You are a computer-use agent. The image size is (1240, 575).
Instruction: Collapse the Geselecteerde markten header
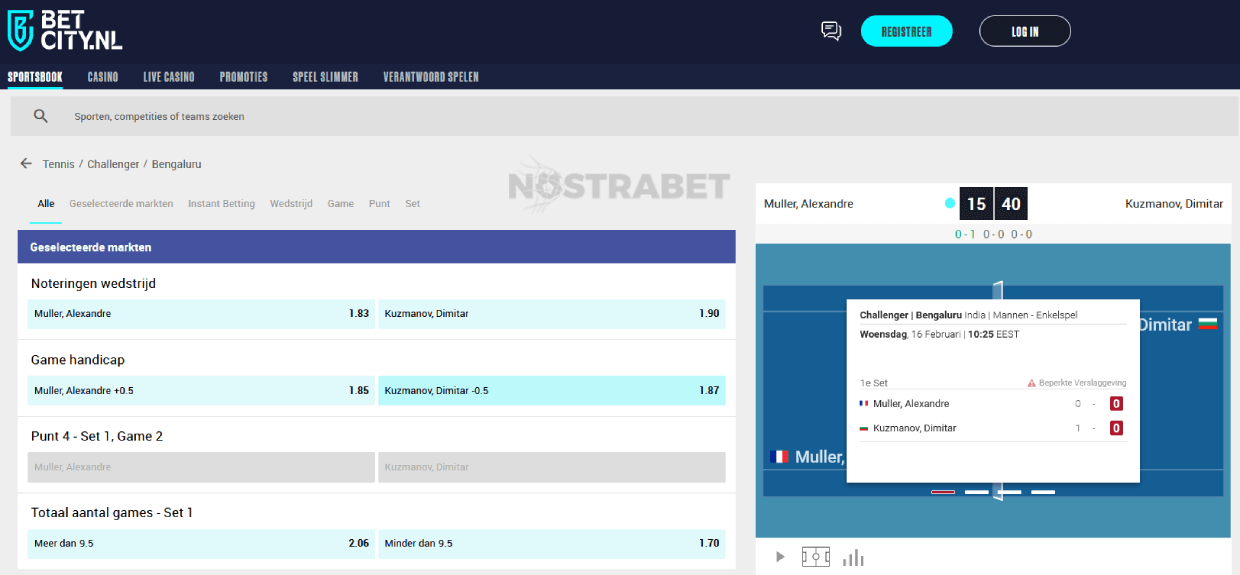click(x=376, y=247)
